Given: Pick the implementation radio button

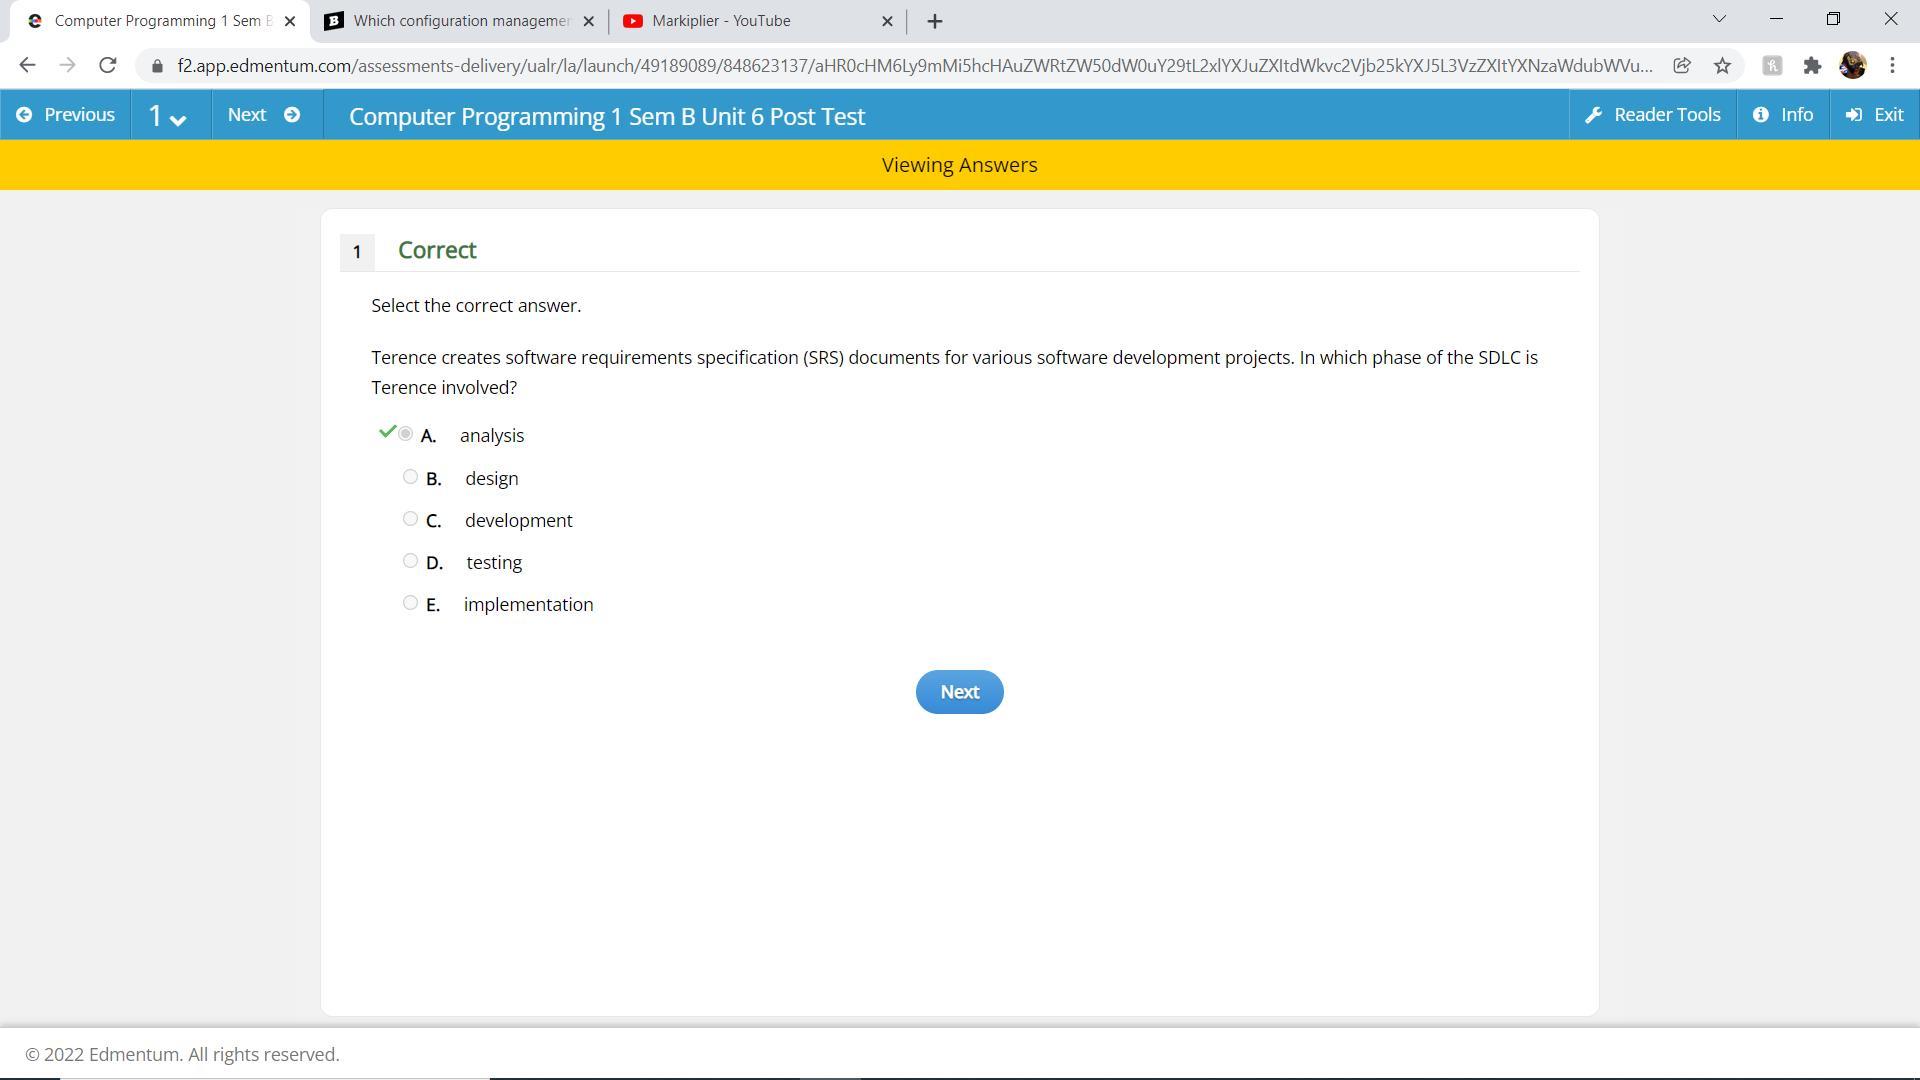Looking at the screenshot, I should click(410, 603).
